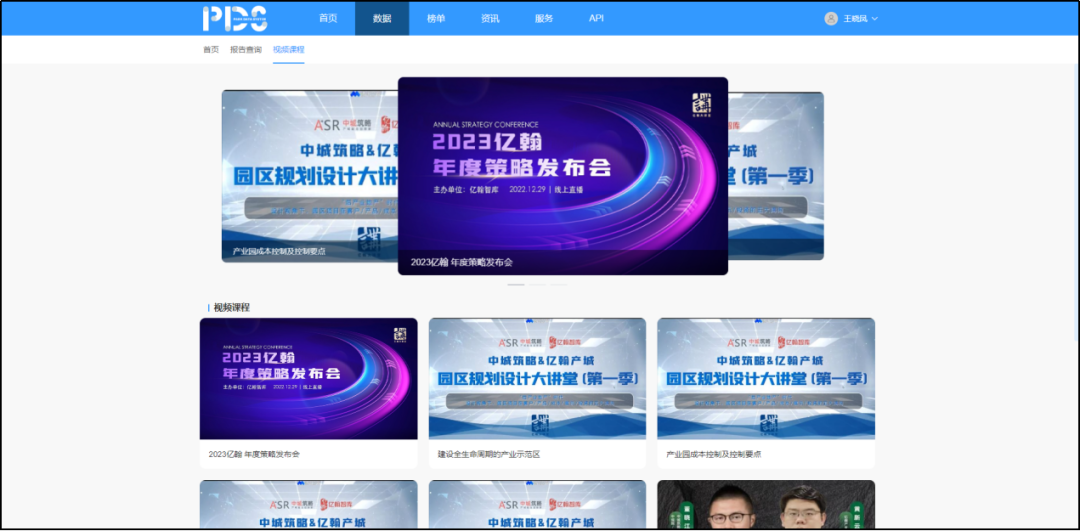This screenshot has width=1080, height=531.
Task: Click 首页 in the white sub-navigation bar
Action: click(x=211, y=50)
